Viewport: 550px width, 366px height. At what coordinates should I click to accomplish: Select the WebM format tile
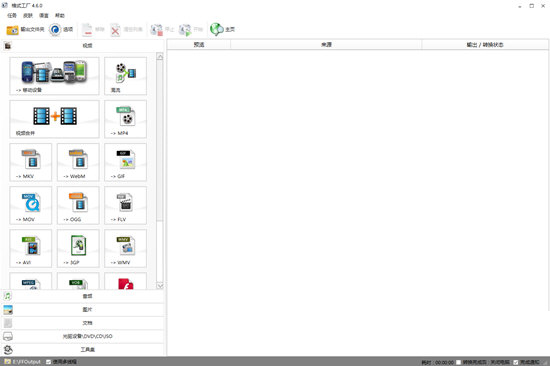(x=78, y=162)
